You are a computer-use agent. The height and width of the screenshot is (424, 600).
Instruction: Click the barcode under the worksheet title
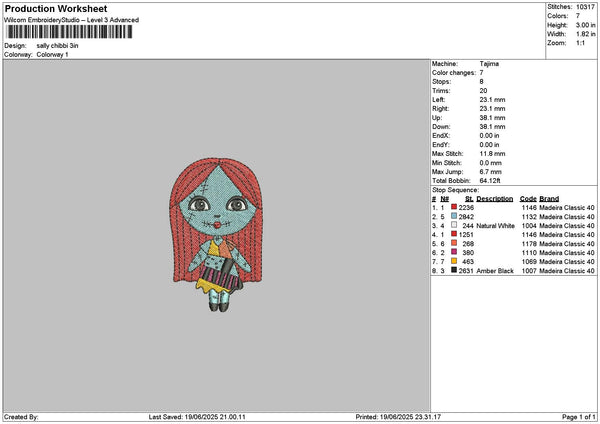click(71, 33)
